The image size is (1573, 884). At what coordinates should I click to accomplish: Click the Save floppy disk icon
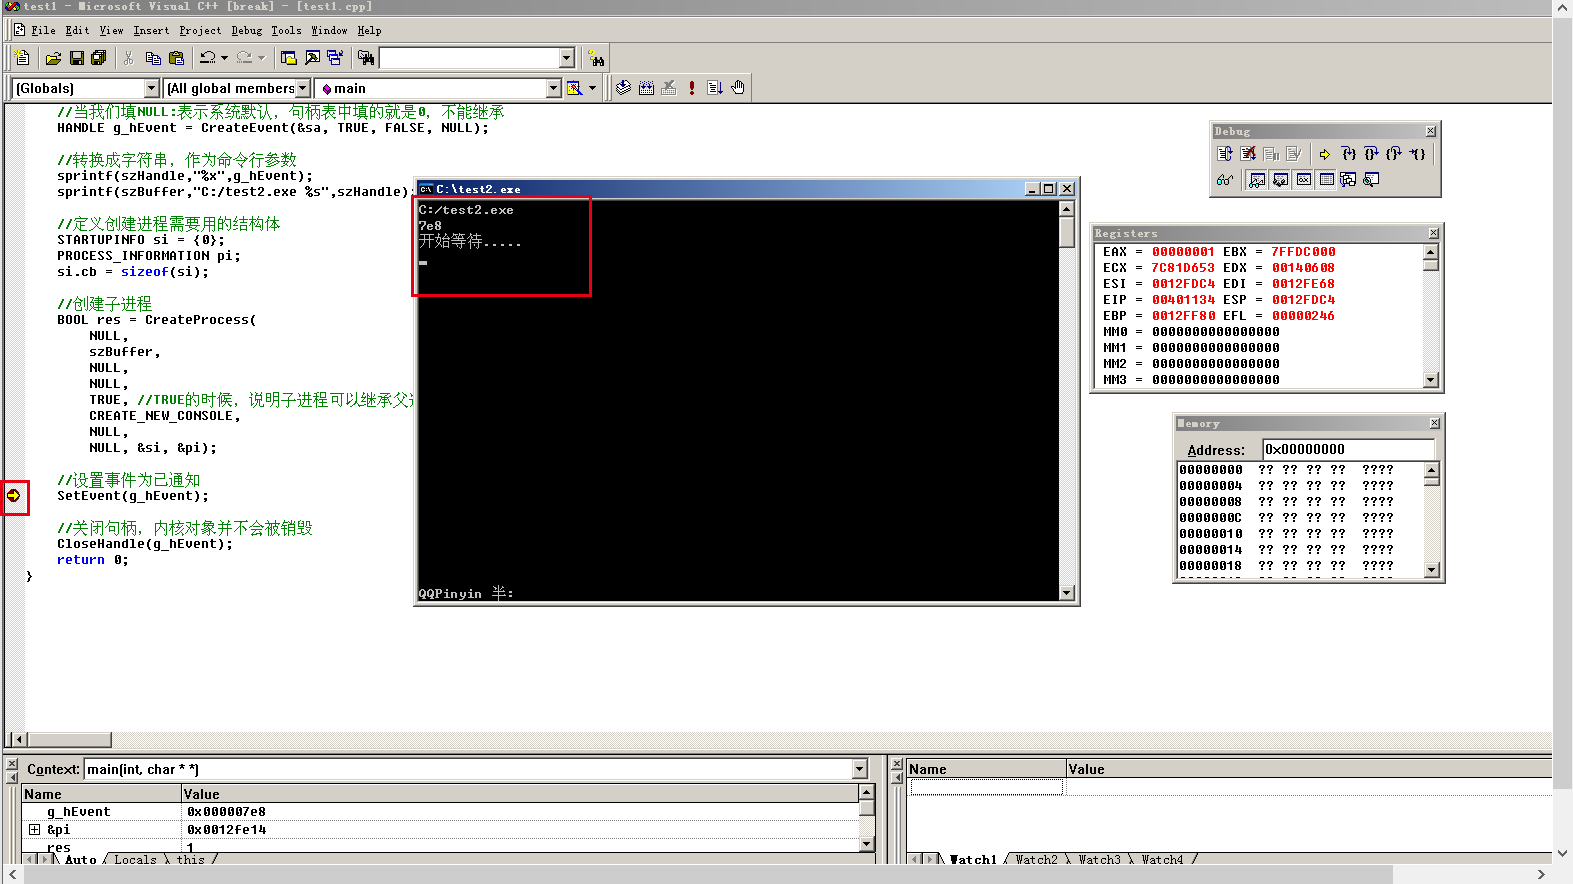pos(76,58)
